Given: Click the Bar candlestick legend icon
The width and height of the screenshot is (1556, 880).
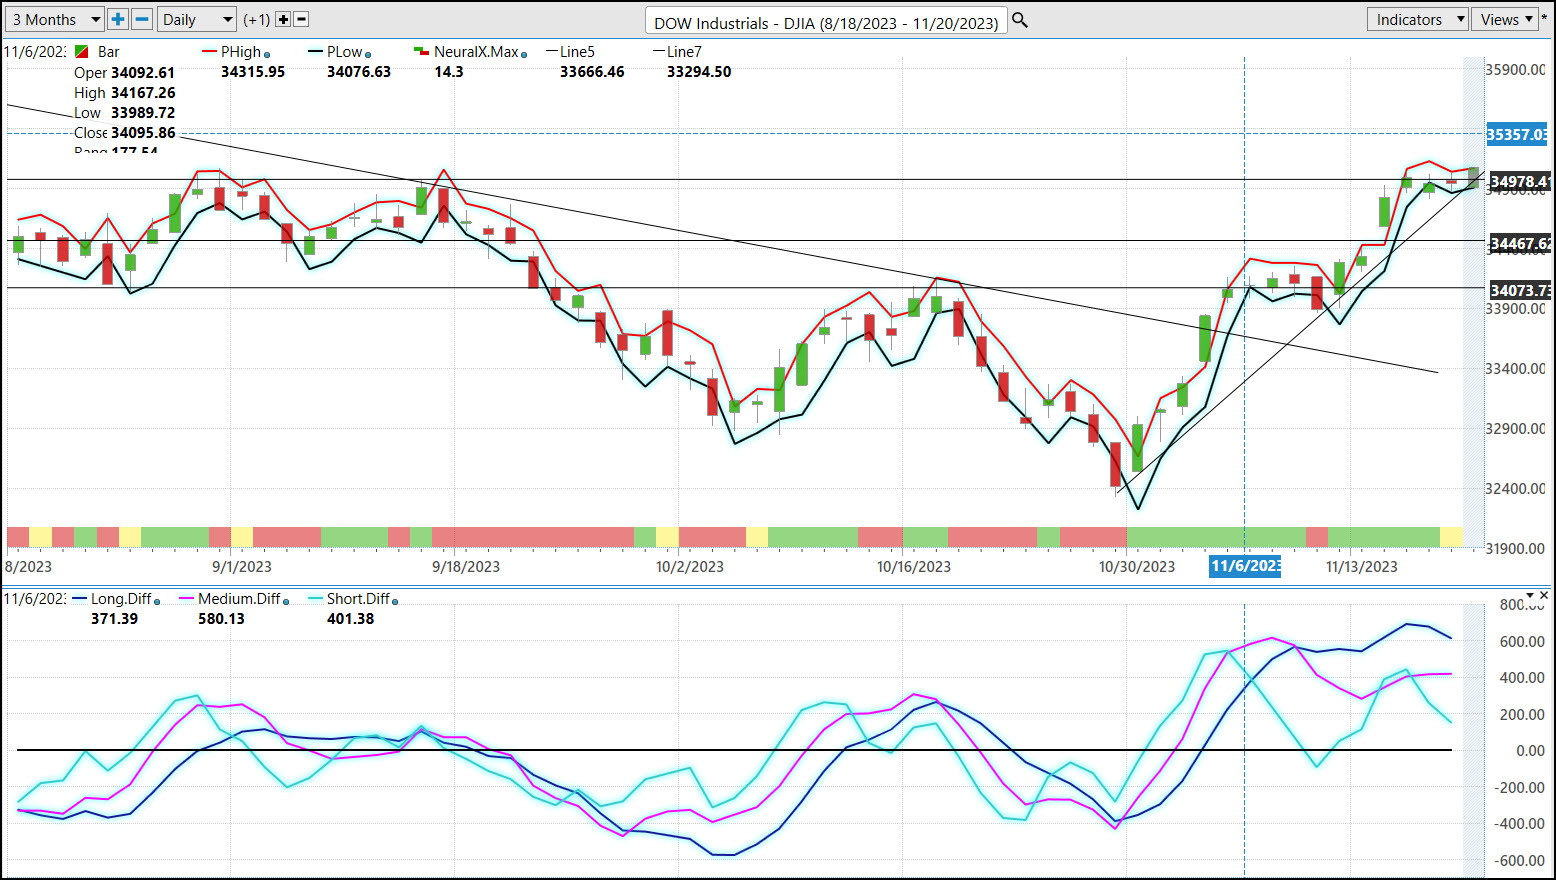Looking at the screenshot, I should click(82, 52).
